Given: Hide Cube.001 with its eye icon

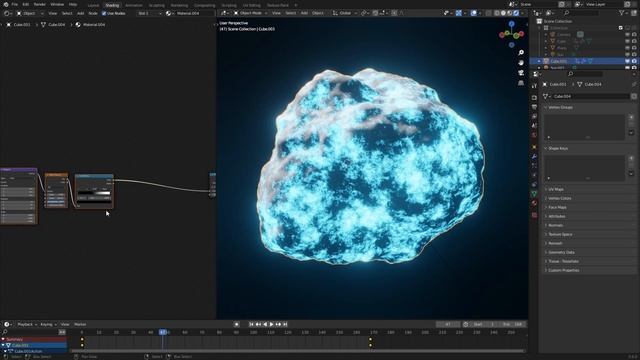Looking at the screenshot, I should (628, 61).
